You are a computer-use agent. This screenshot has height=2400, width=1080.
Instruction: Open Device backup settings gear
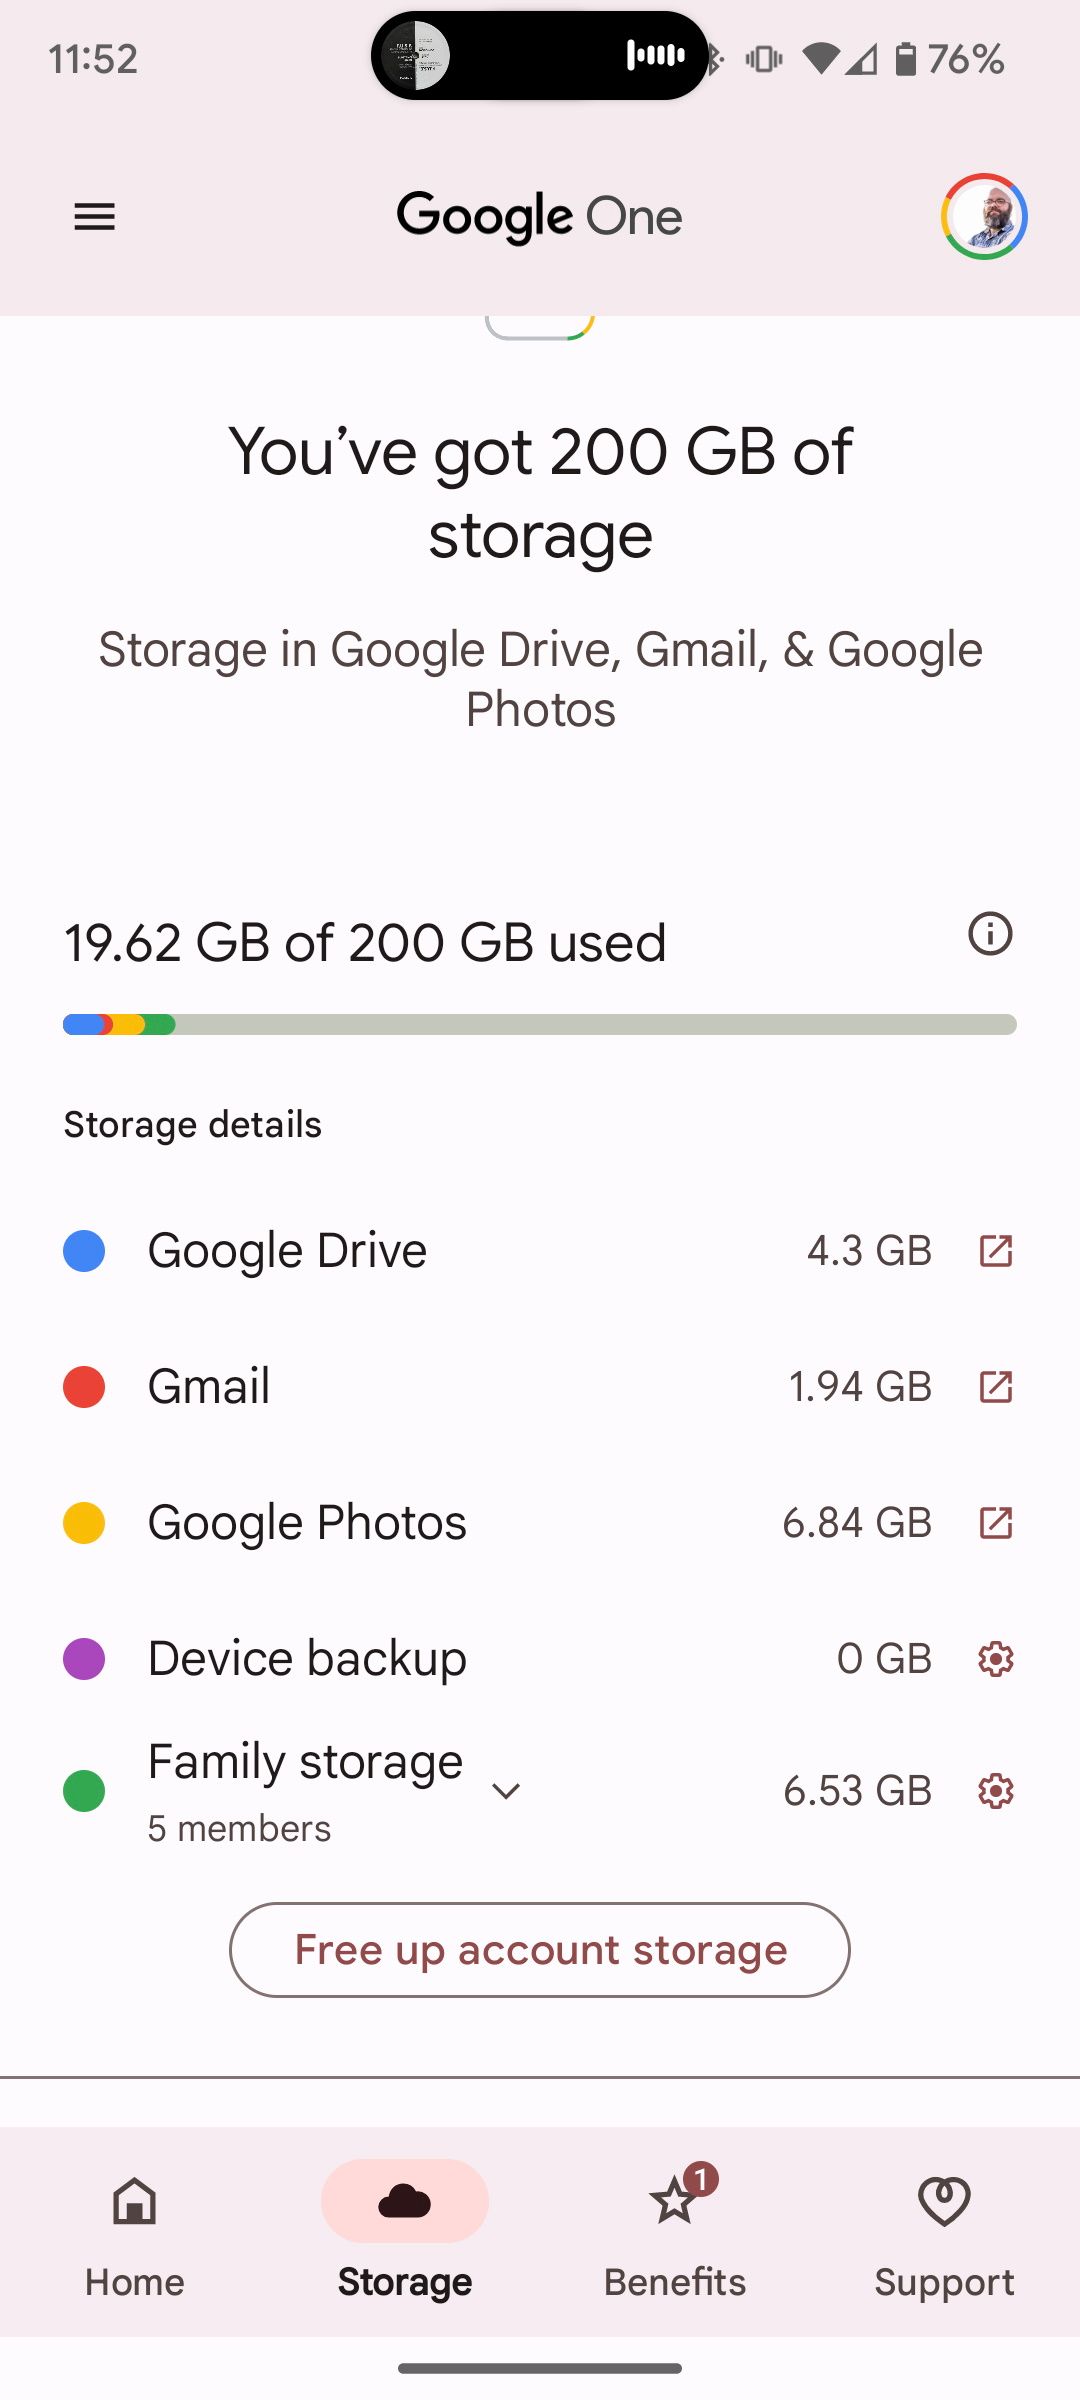click(x=995, y=1659)
